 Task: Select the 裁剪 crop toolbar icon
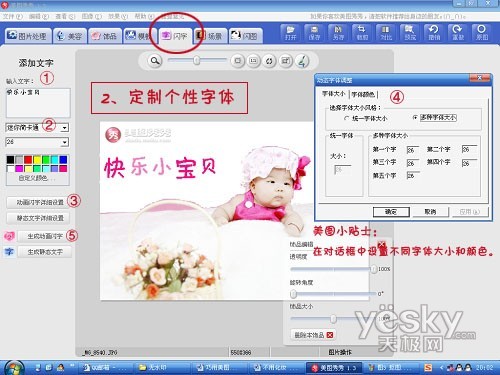[x=362, y=33]
